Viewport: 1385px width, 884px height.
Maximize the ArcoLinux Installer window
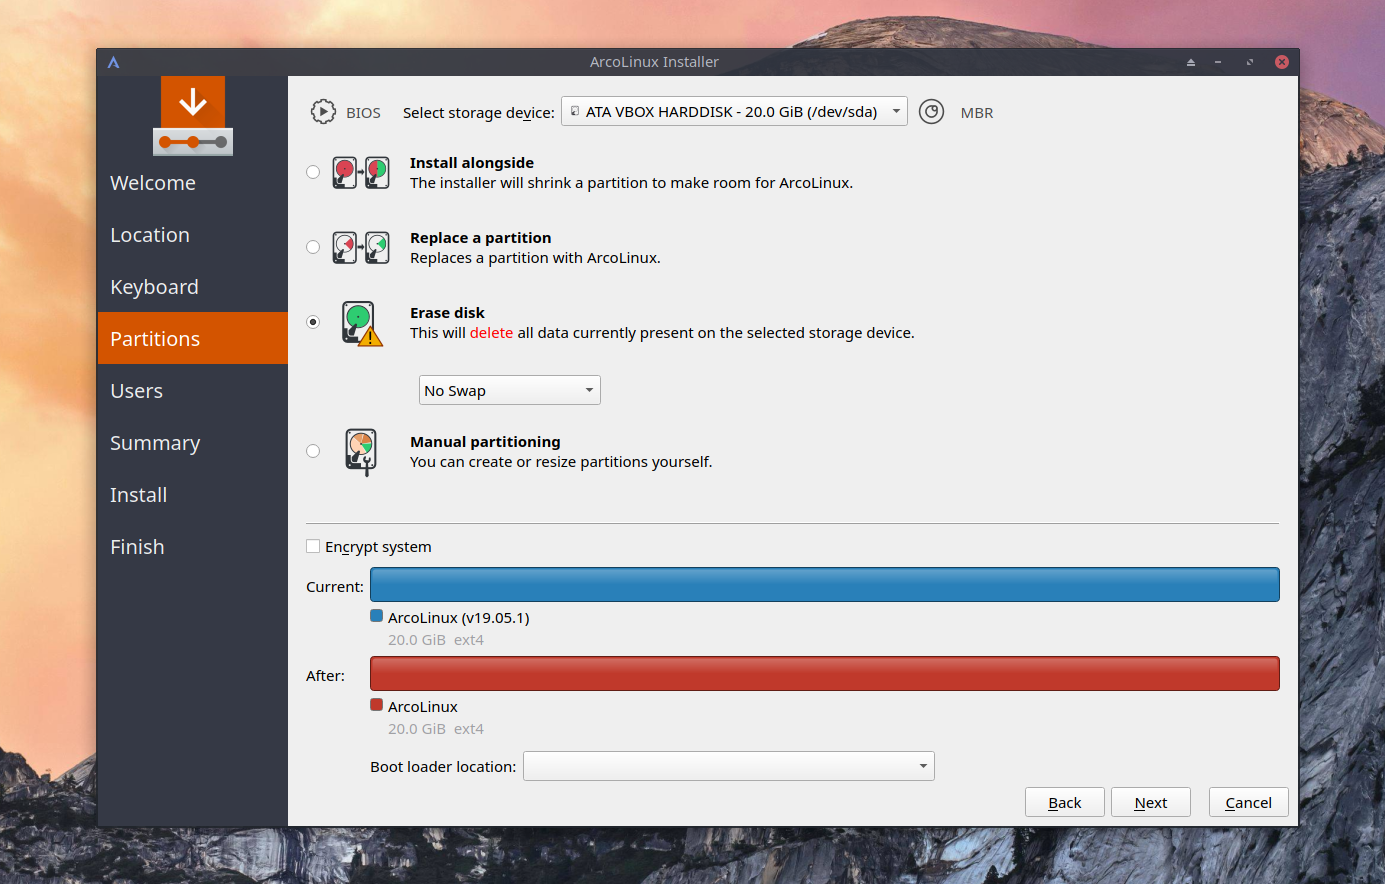1249,62
